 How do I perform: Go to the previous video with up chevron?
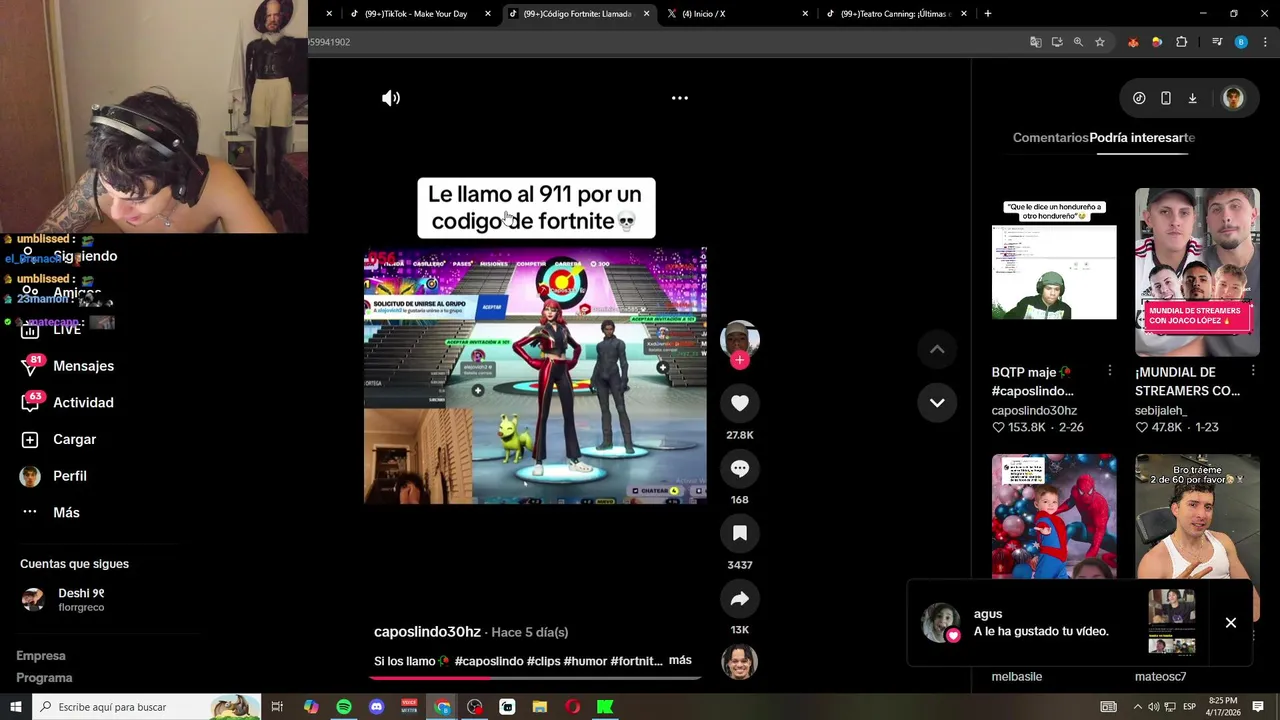coord(937,349)
